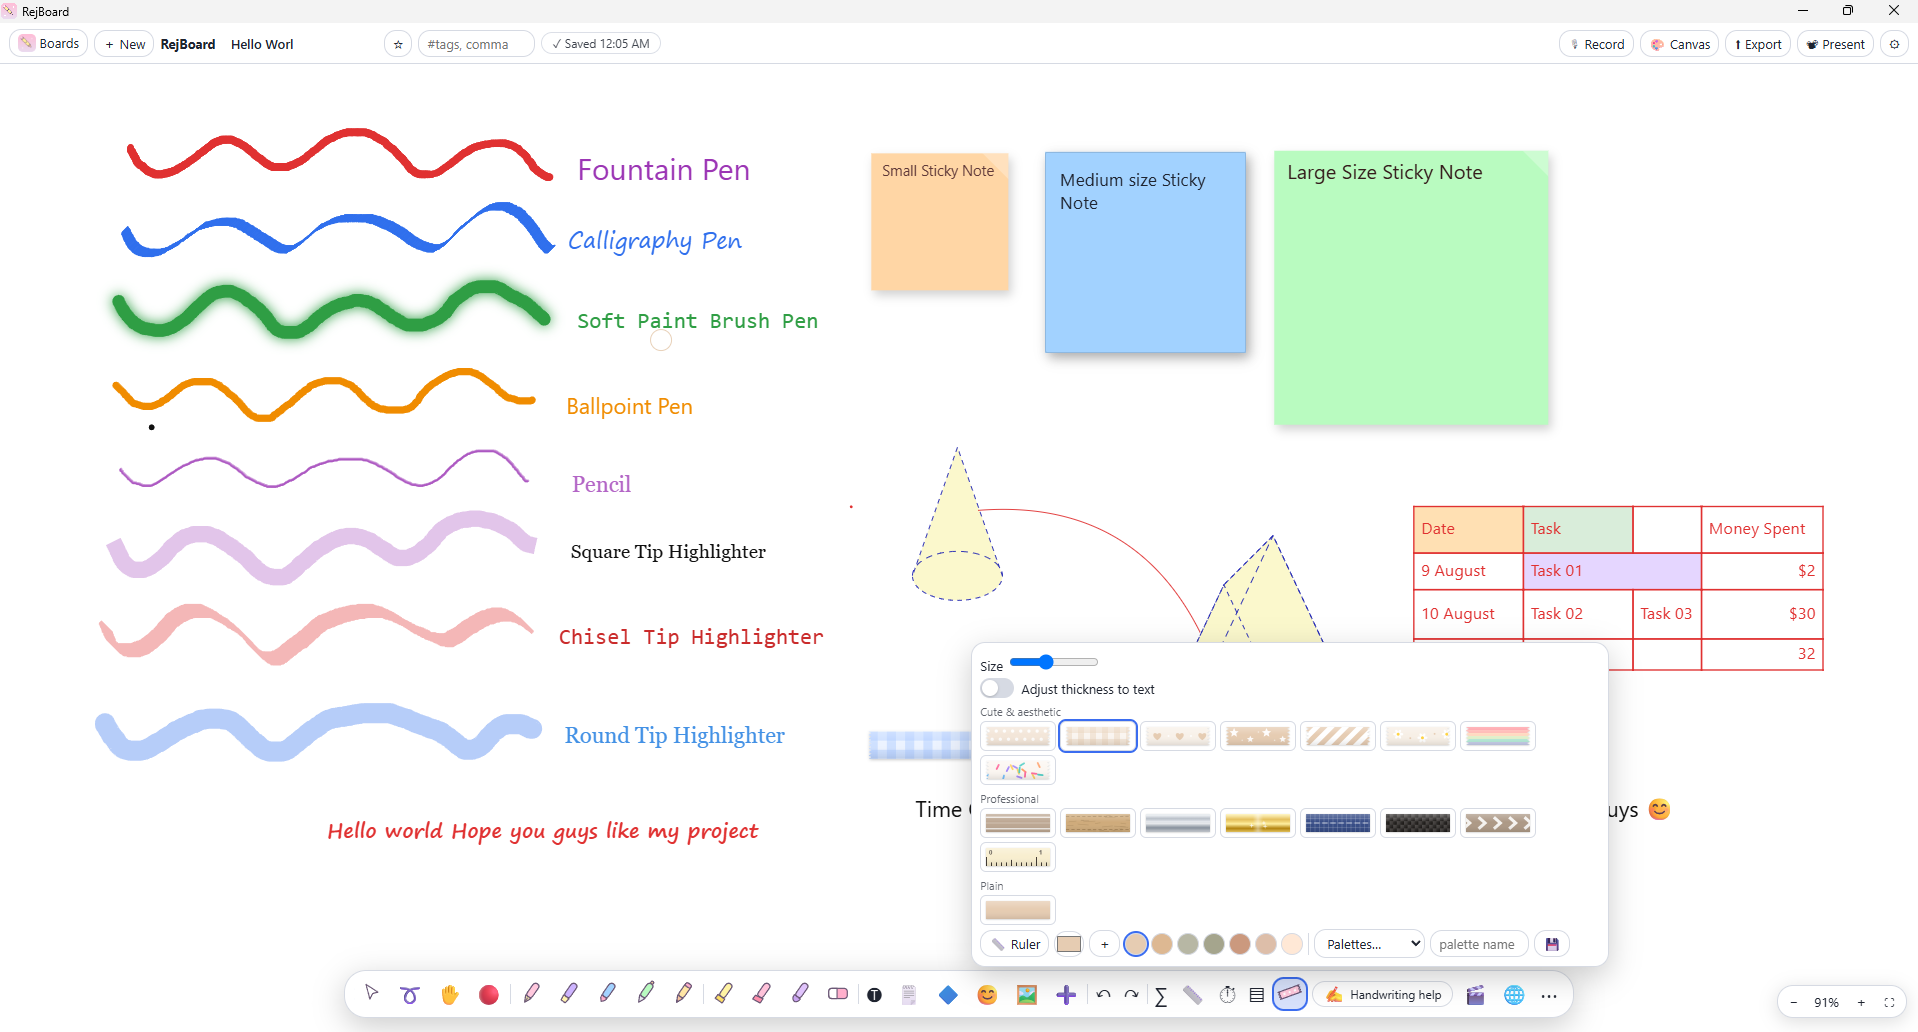Toggle Adjust thickness to text
Viewport: 1918px width, 1032px height.
click(997, 689)
